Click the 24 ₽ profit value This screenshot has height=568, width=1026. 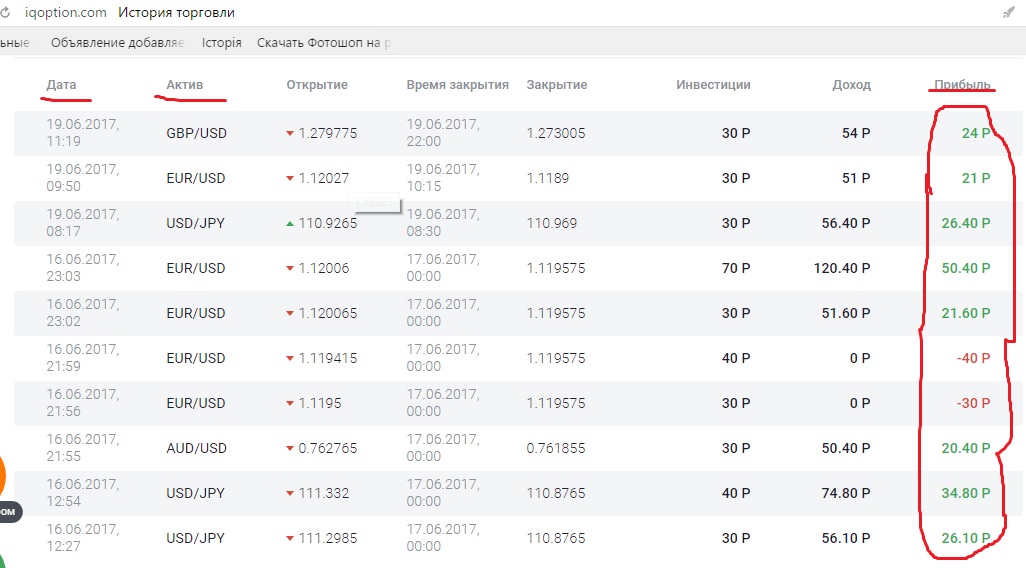pos(976,133)
